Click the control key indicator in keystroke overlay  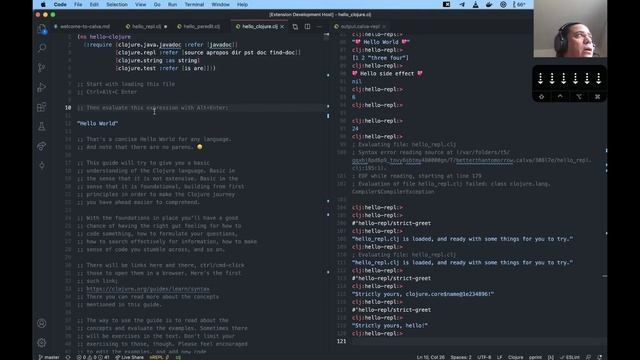(x=560, y=97)
